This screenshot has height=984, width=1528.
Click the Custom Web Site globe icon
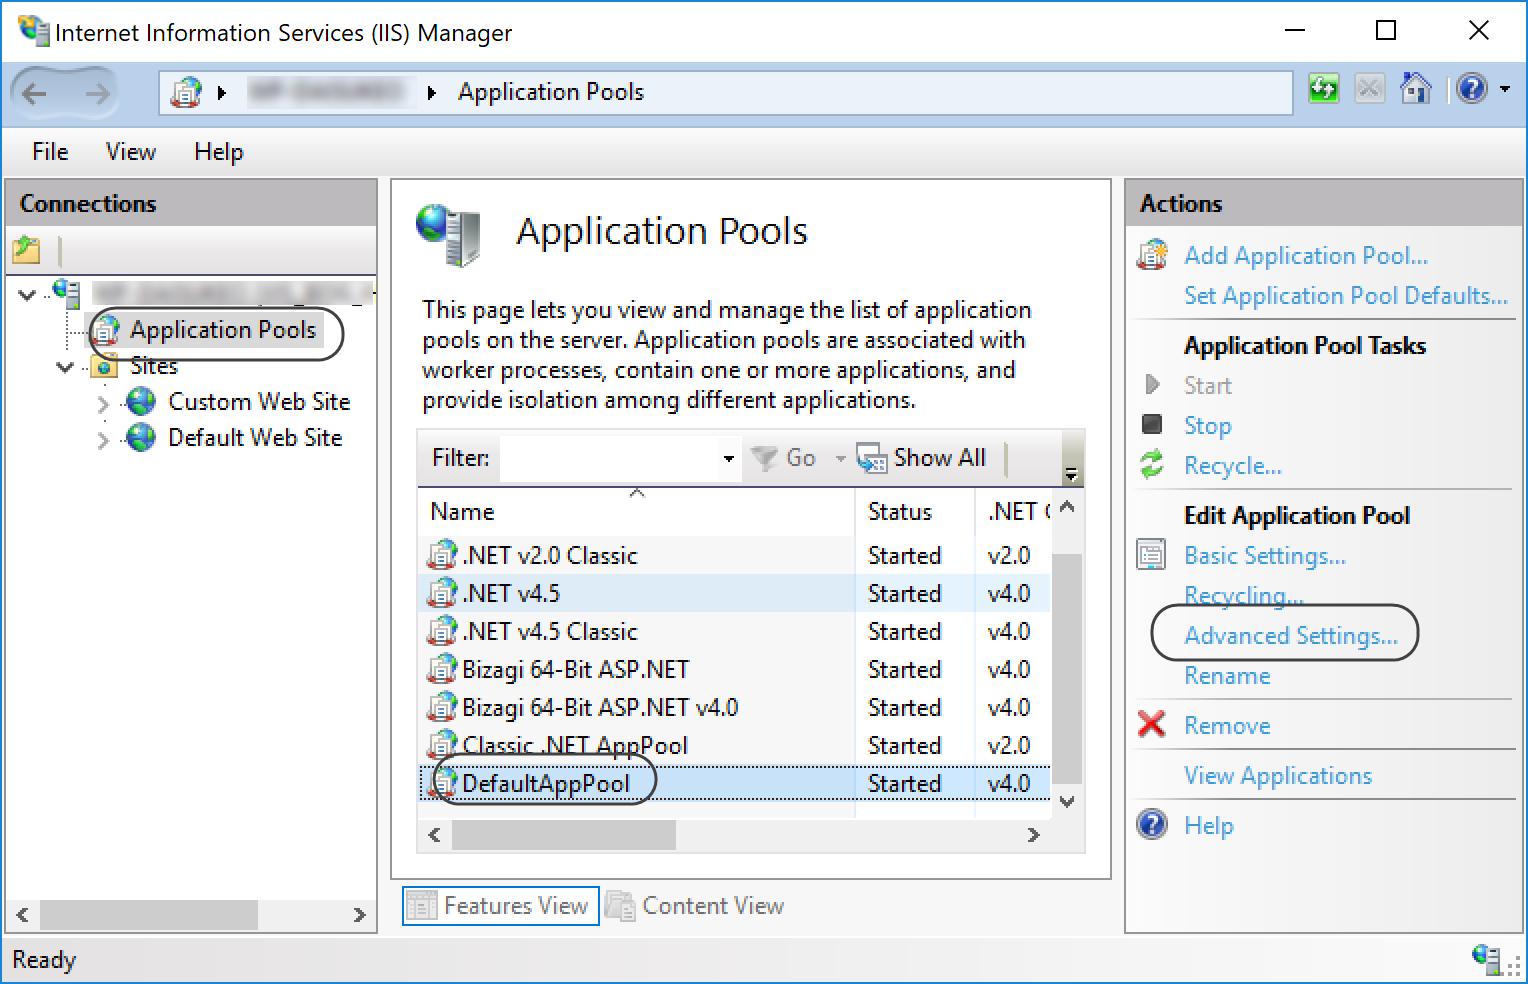[x=141, y=402]
